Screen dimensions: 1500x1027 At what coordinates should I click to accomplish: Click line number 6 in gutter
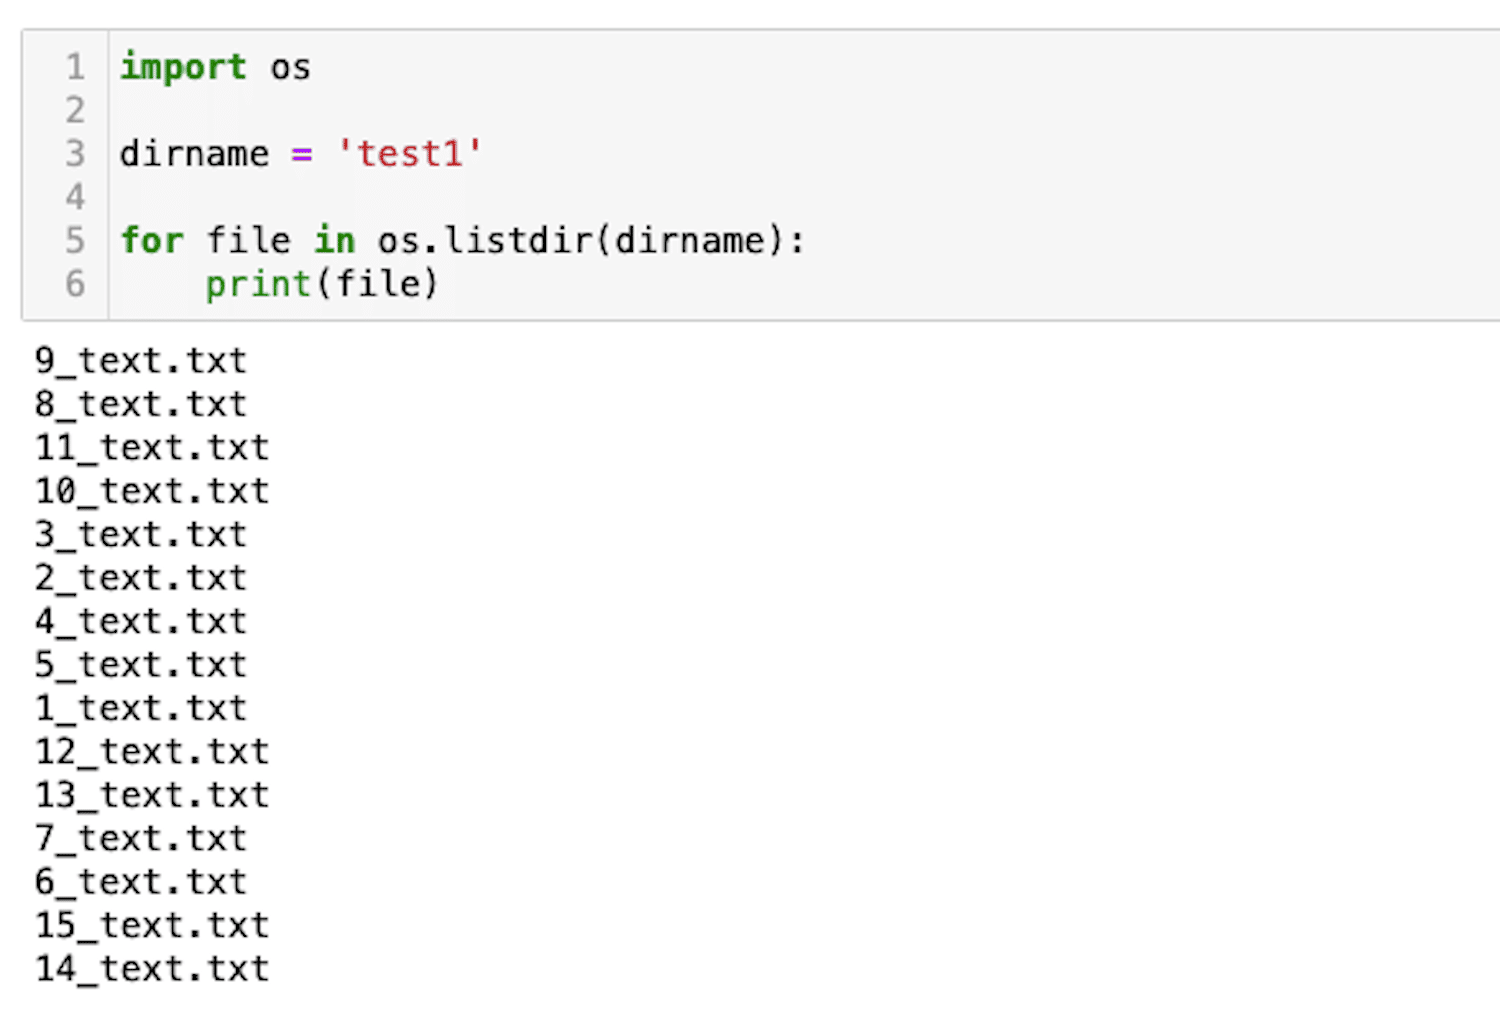[x=75, y=284]
